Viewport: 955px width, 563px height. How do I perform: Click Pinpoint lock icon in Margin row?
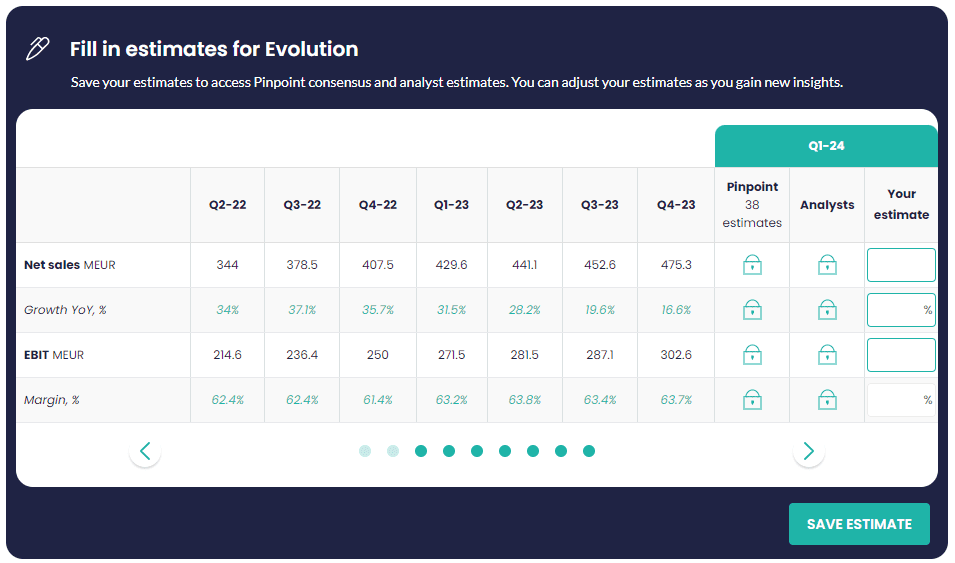pos(752,400)
